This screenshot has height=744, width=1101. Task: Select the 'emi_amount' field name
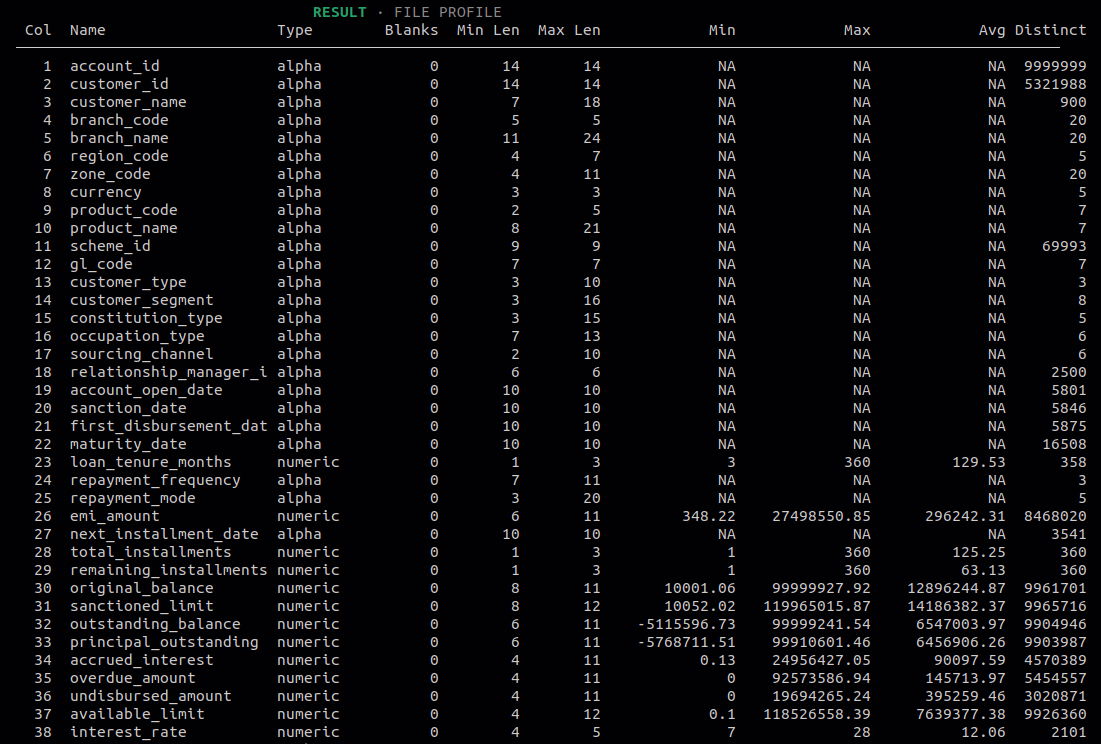click(x=114, y=517)
